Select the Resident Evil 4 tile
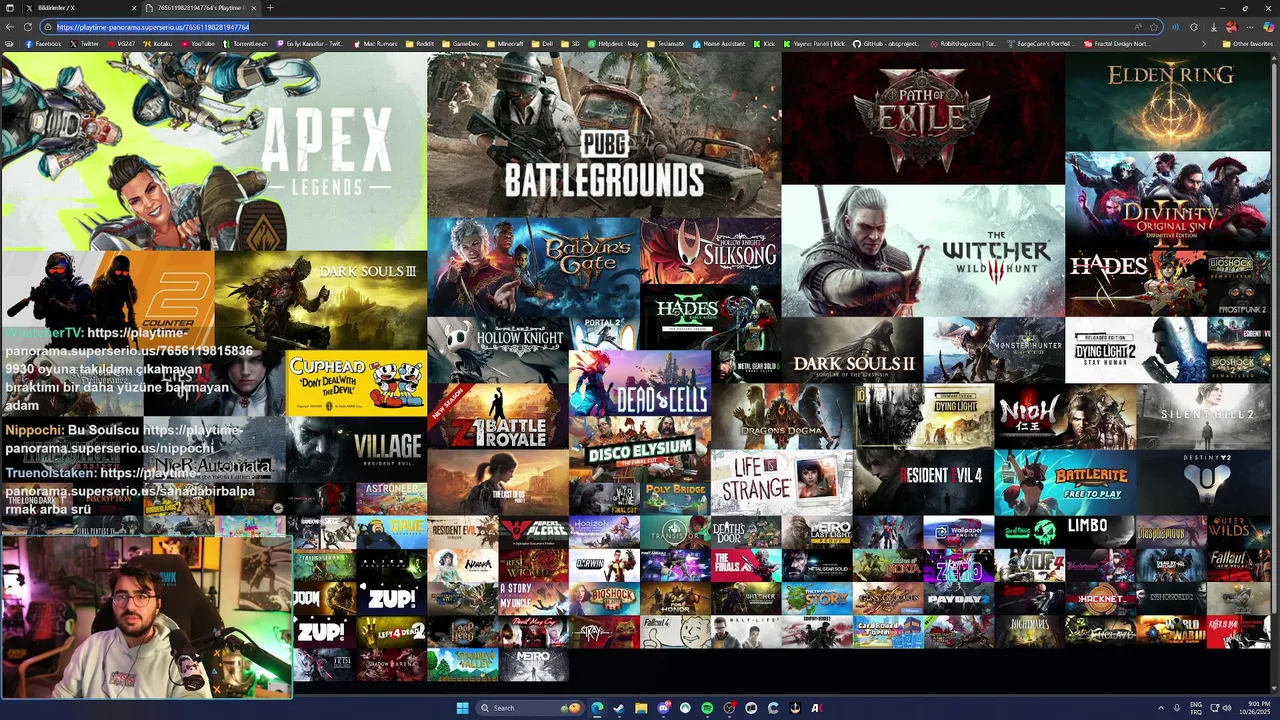The height and width of the screenshot is (720, 1280). (923, 482)
